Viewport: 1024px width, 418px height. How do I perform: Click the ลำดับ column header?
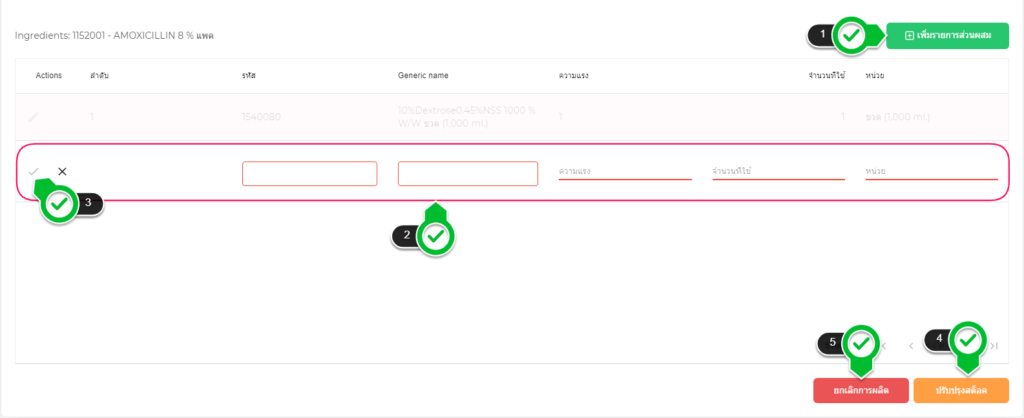tap(99, 76)
